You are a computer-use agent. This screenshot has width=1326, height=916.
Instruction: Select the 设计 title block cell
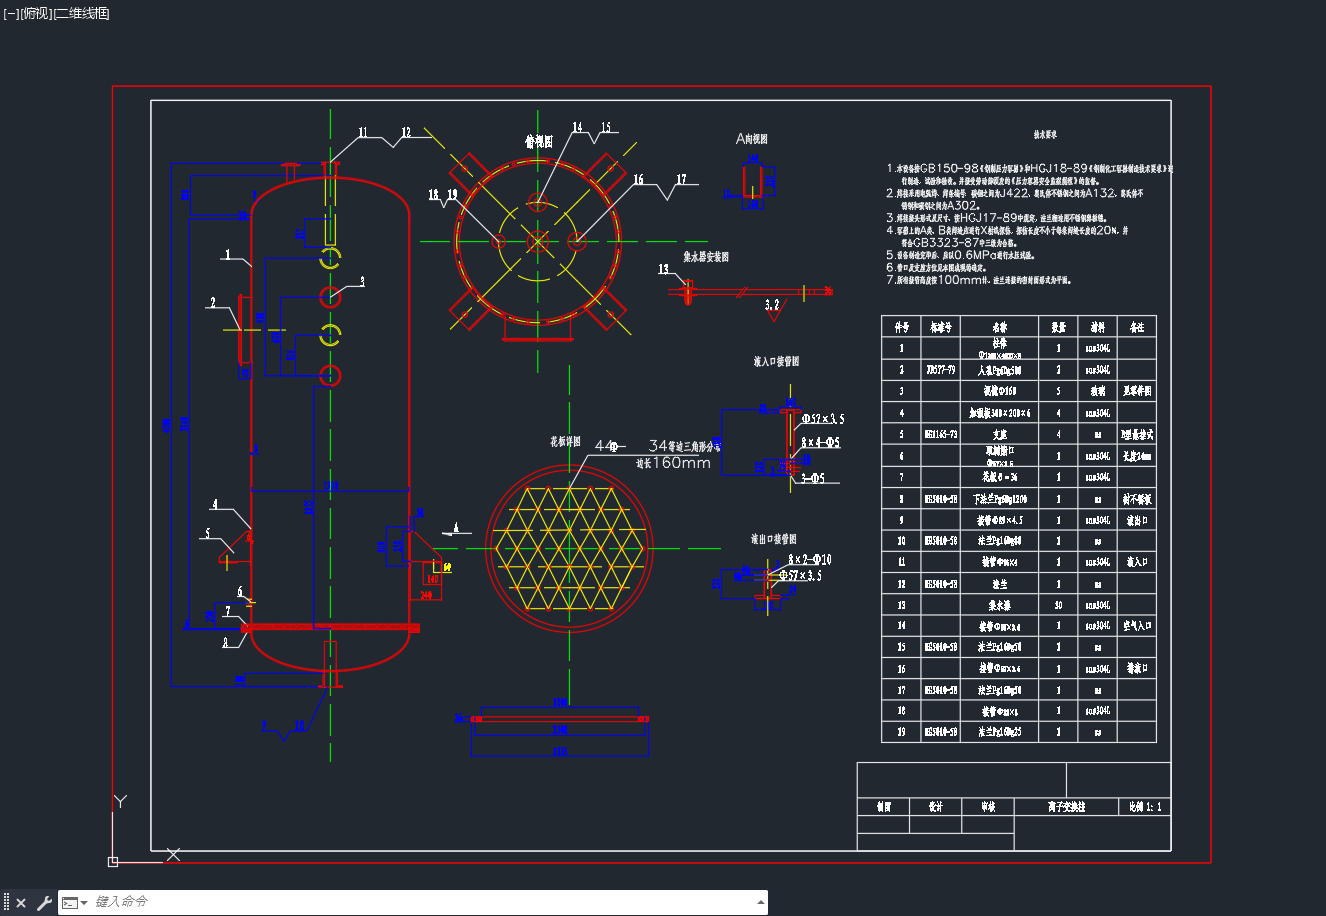936,807
